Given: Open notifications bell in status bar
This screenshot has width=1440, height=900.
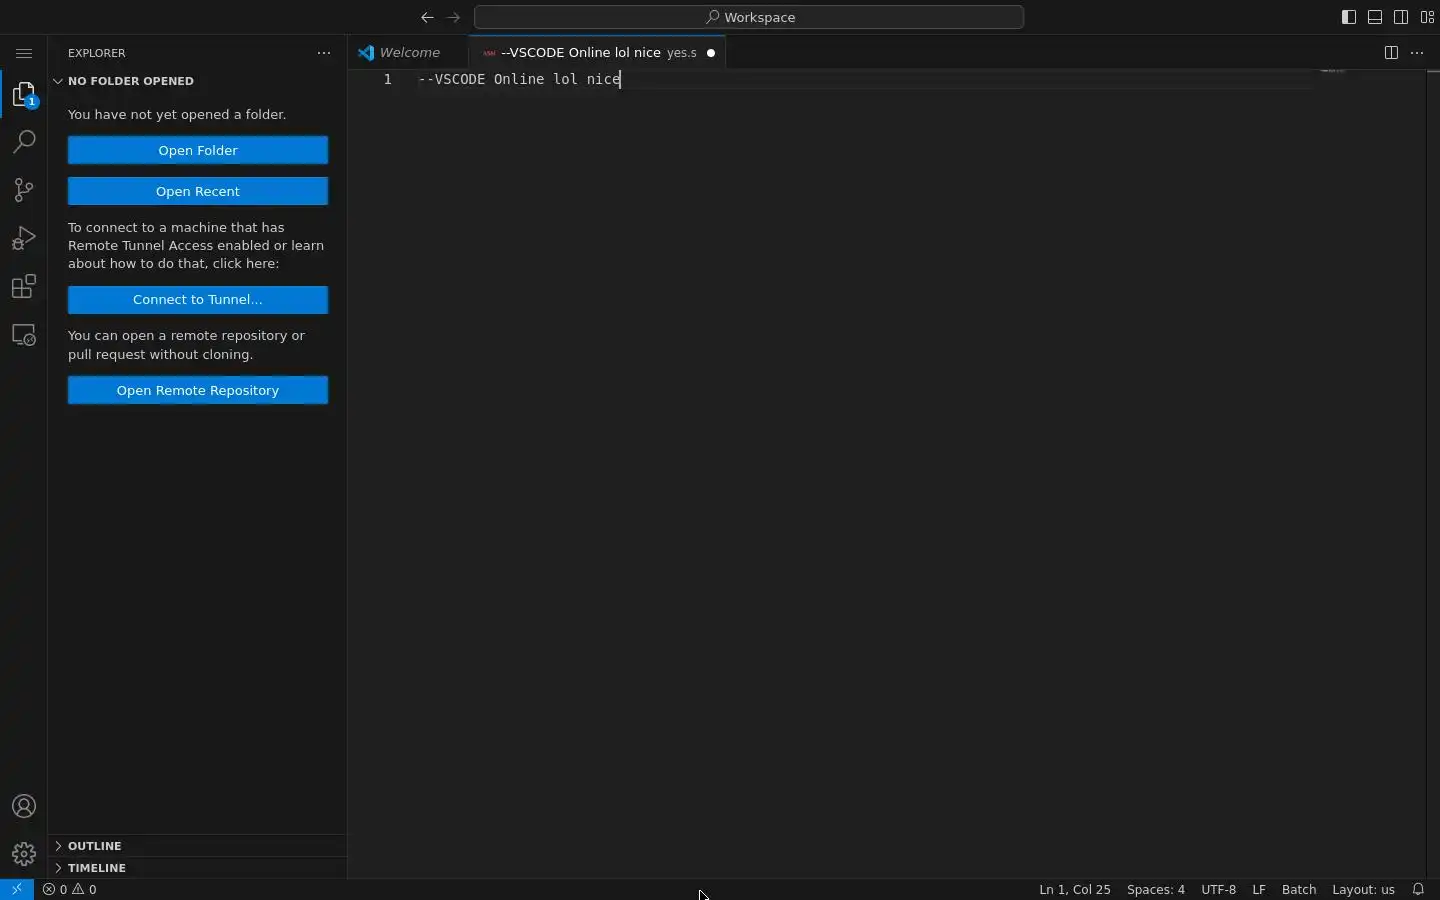Looking at the screenshot, I should click(x=1419, y=889).
